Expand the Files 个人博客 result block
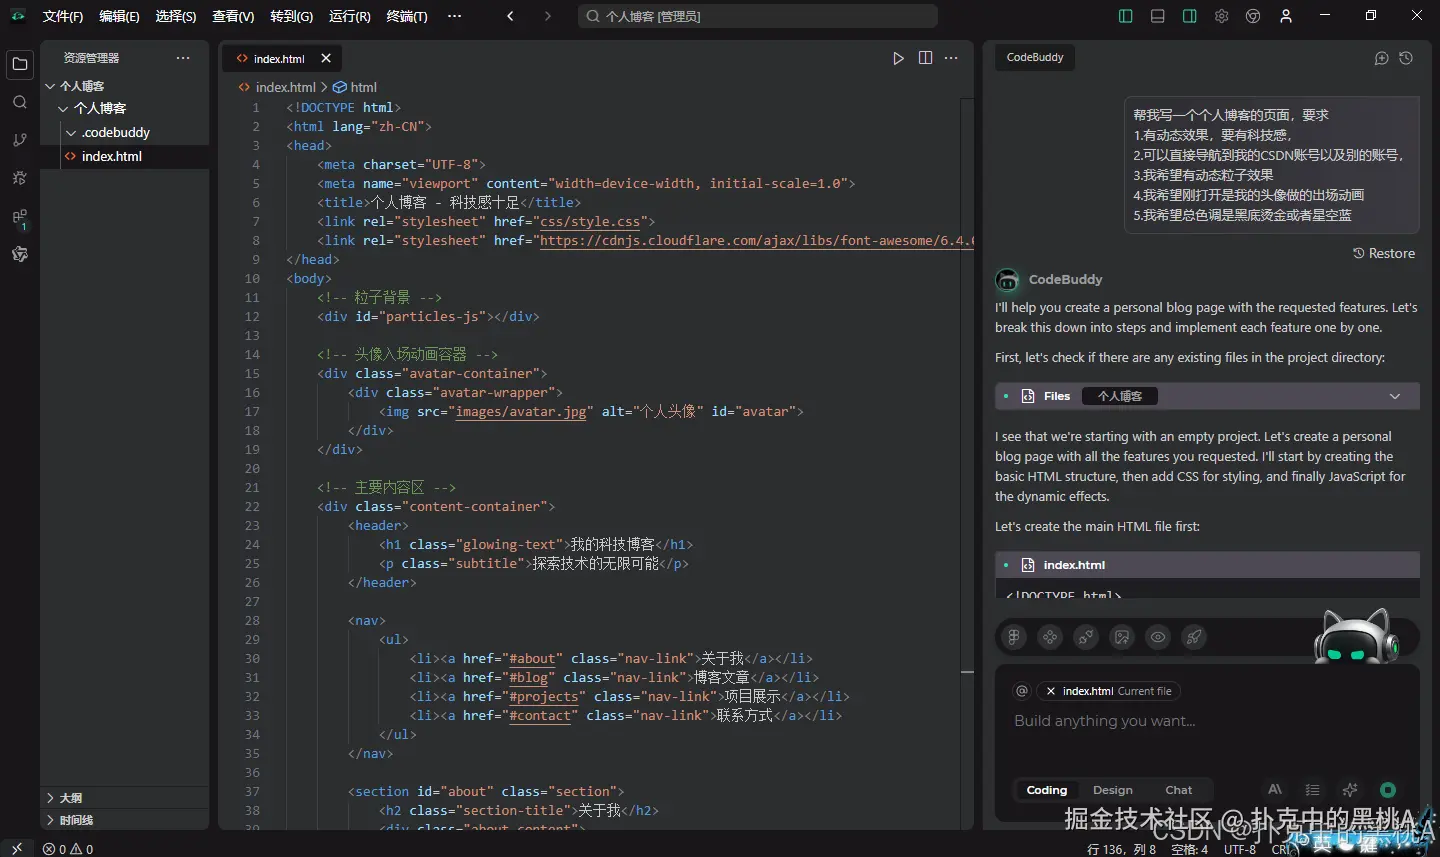1440x857 pixels. tap(1394, 396)
